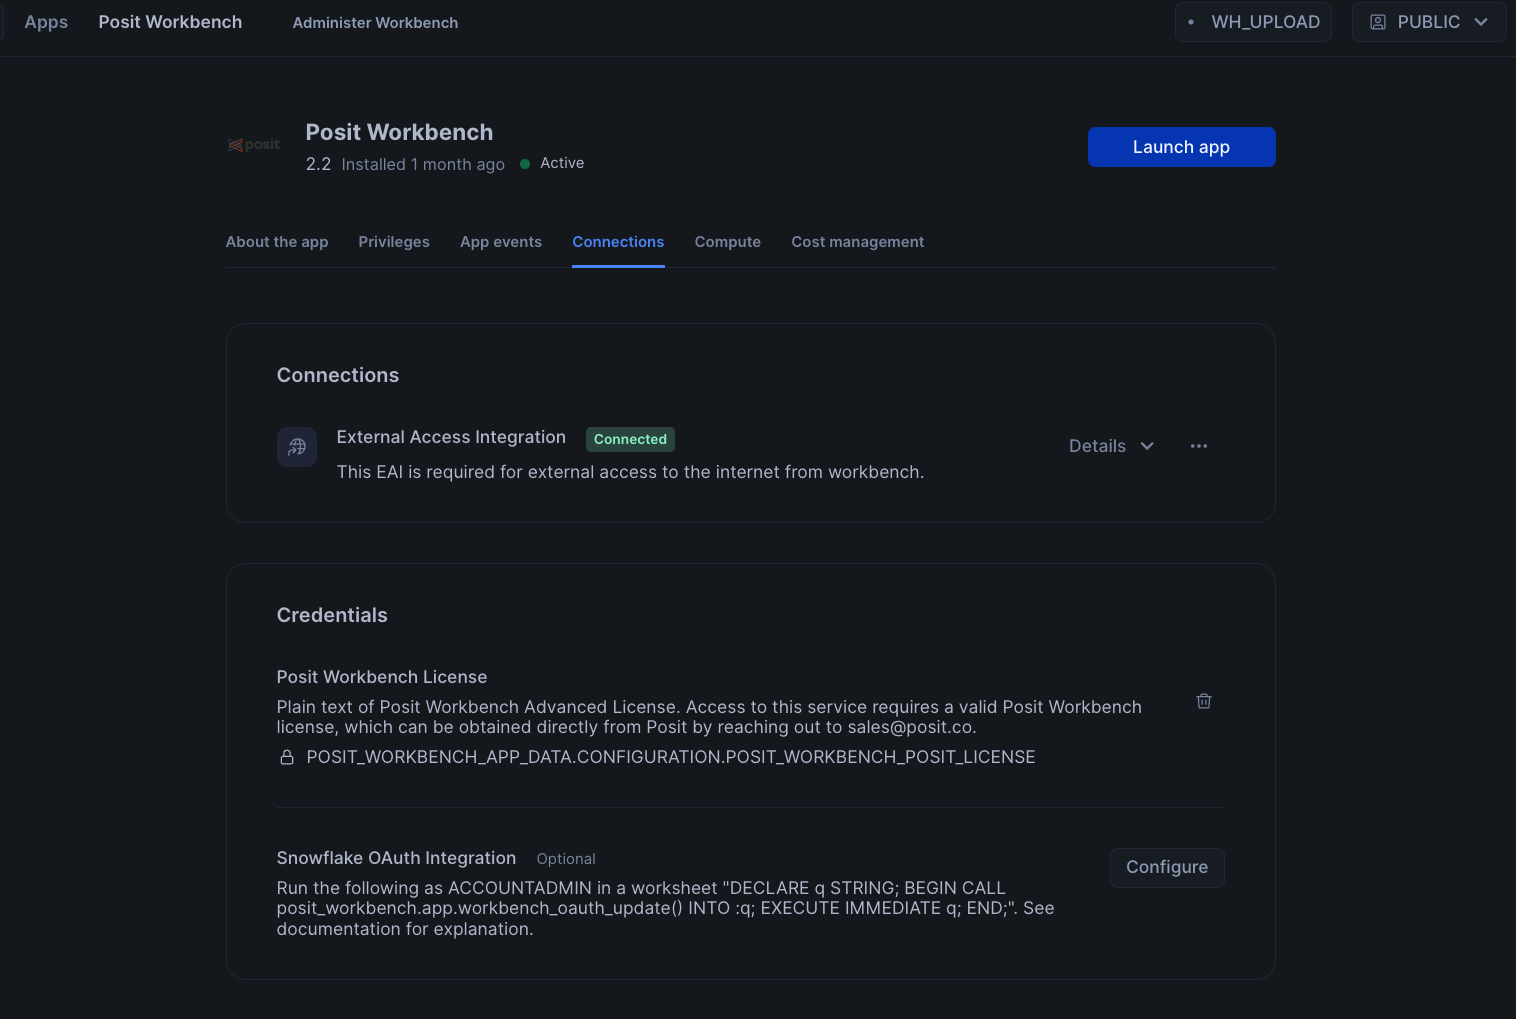Expand the Details section for the integration
1516x1019 pixels.
coord(1110,446)
